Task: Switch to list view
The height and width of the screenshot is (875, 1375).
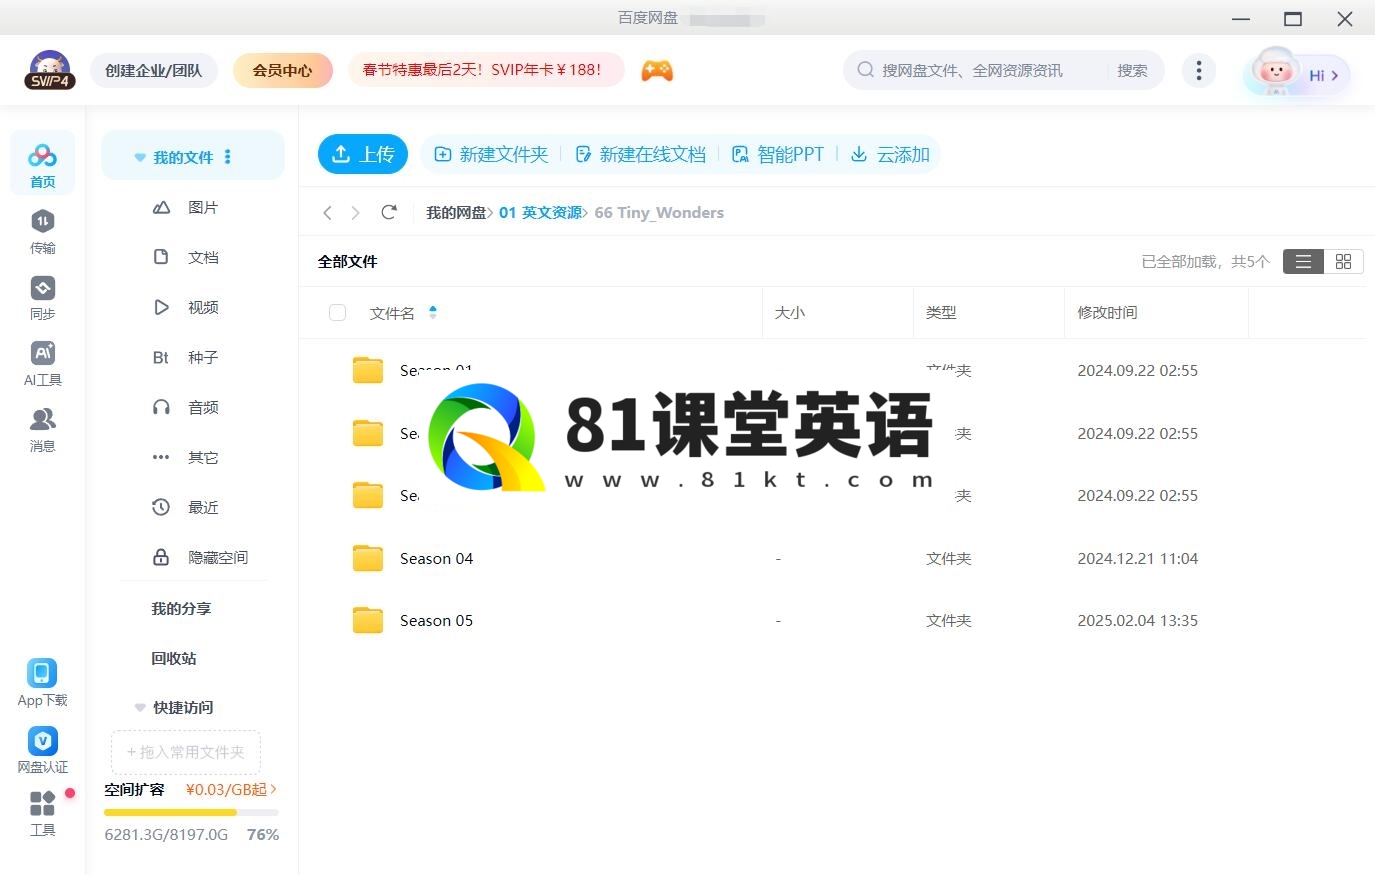Action: pyautogui.click(x=1303, y=261)
